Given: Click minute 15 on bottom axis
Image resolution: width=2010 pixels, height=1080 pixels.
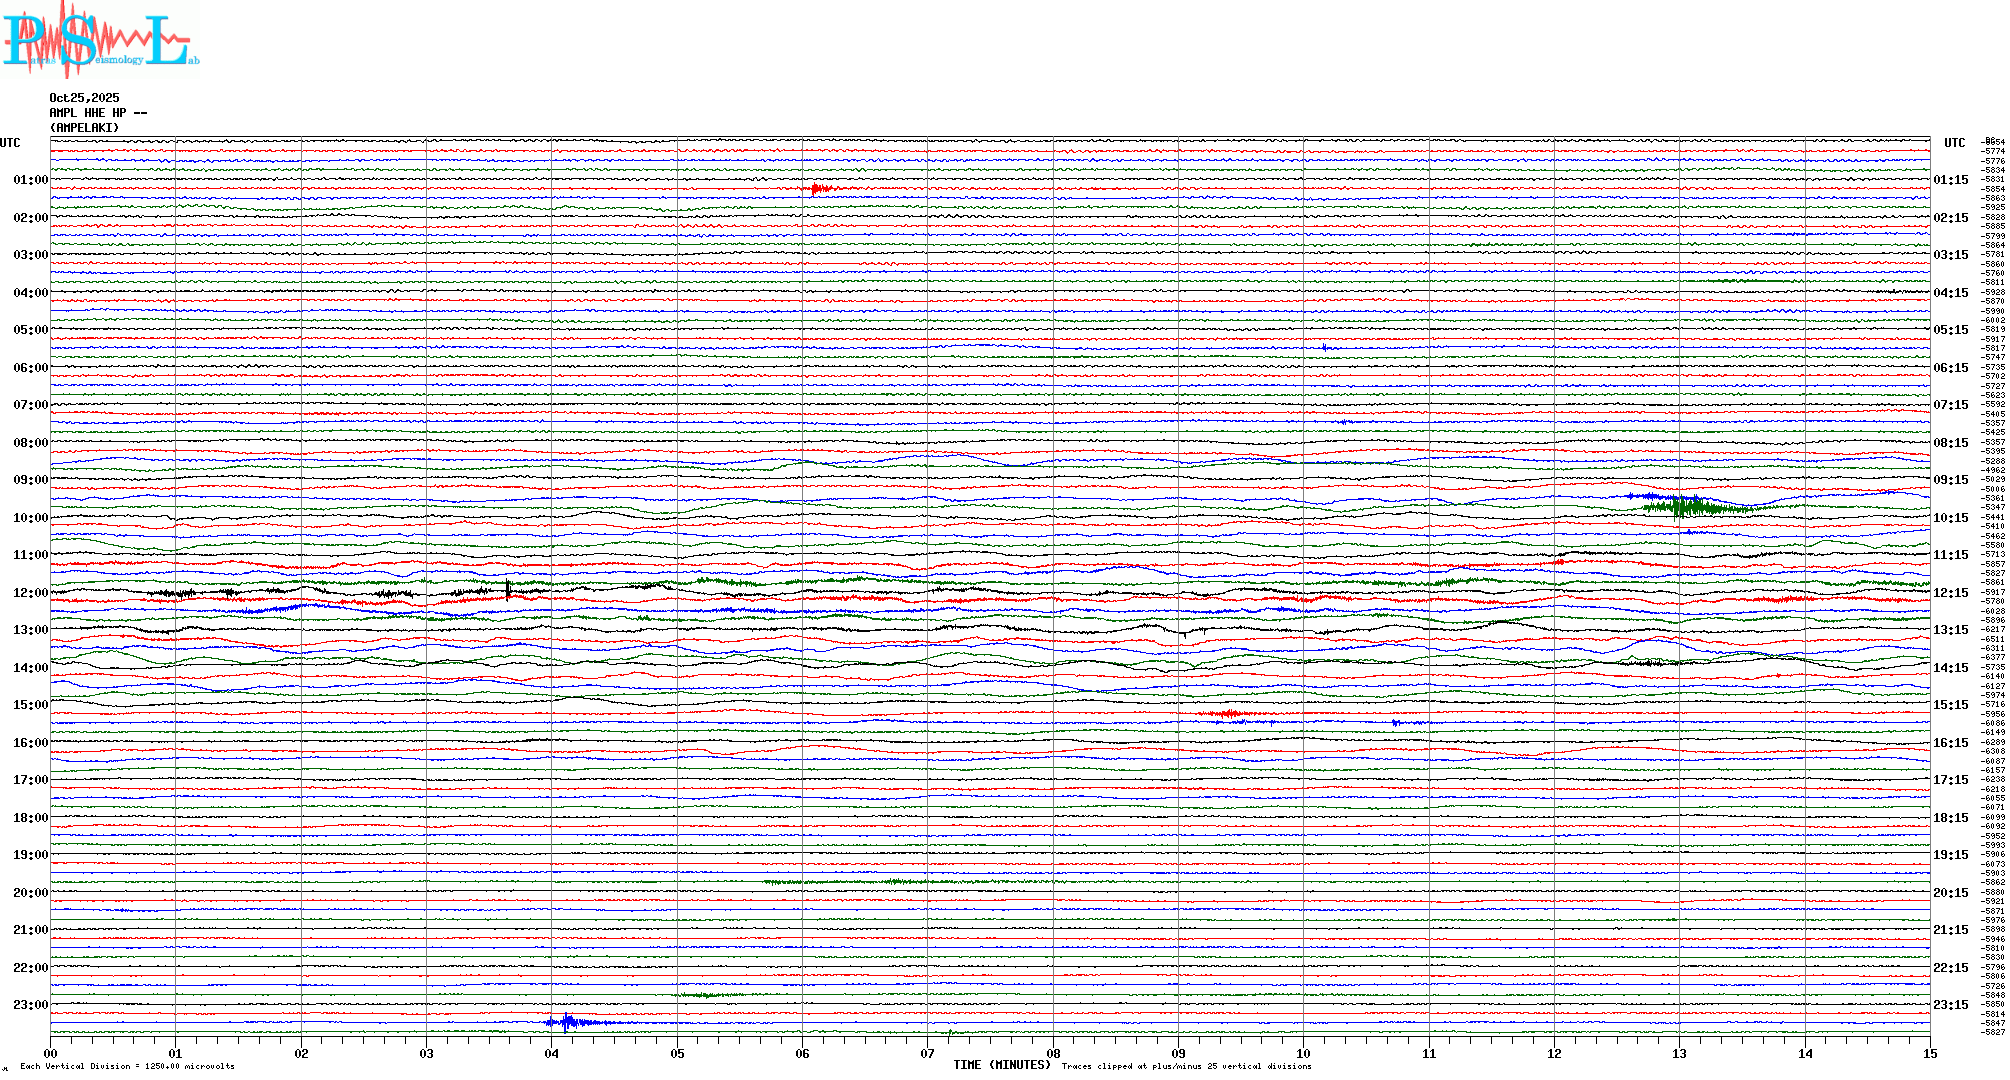Looking at the screenshot, I should tap(1929, 1054).
